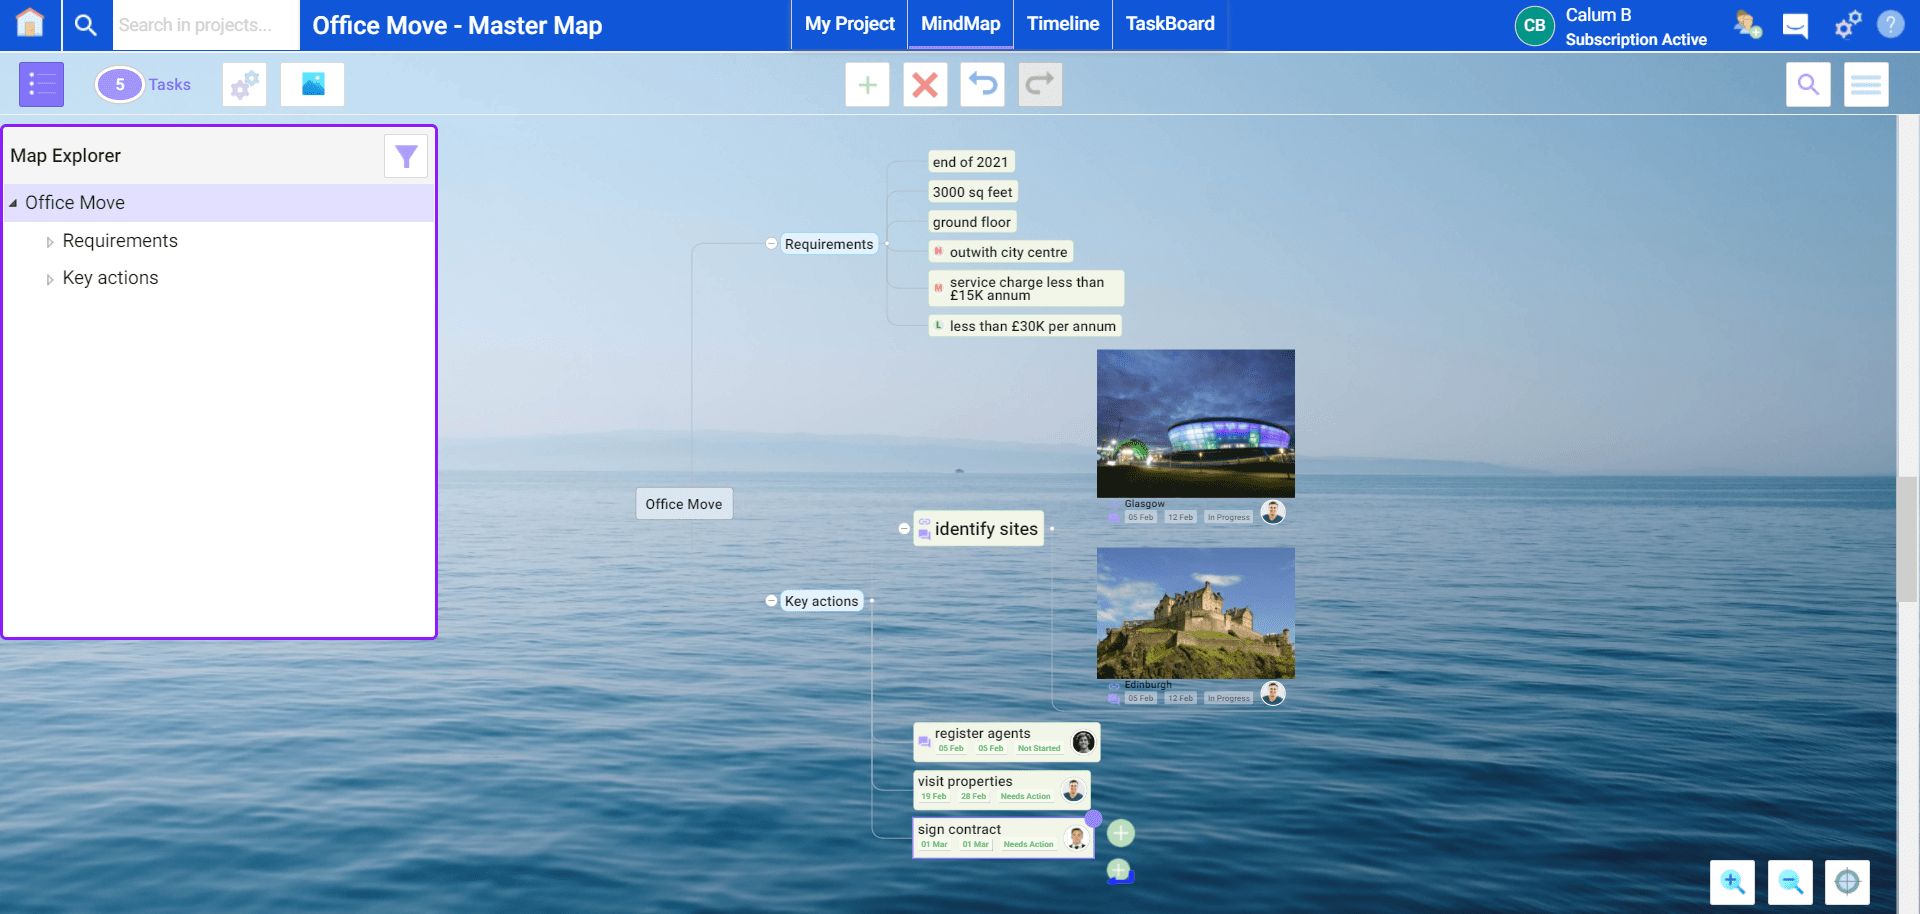This screenshot has height=914, width=1920.
Task: Click the Edinburgh castle image node
Action: coord(1195,612)
